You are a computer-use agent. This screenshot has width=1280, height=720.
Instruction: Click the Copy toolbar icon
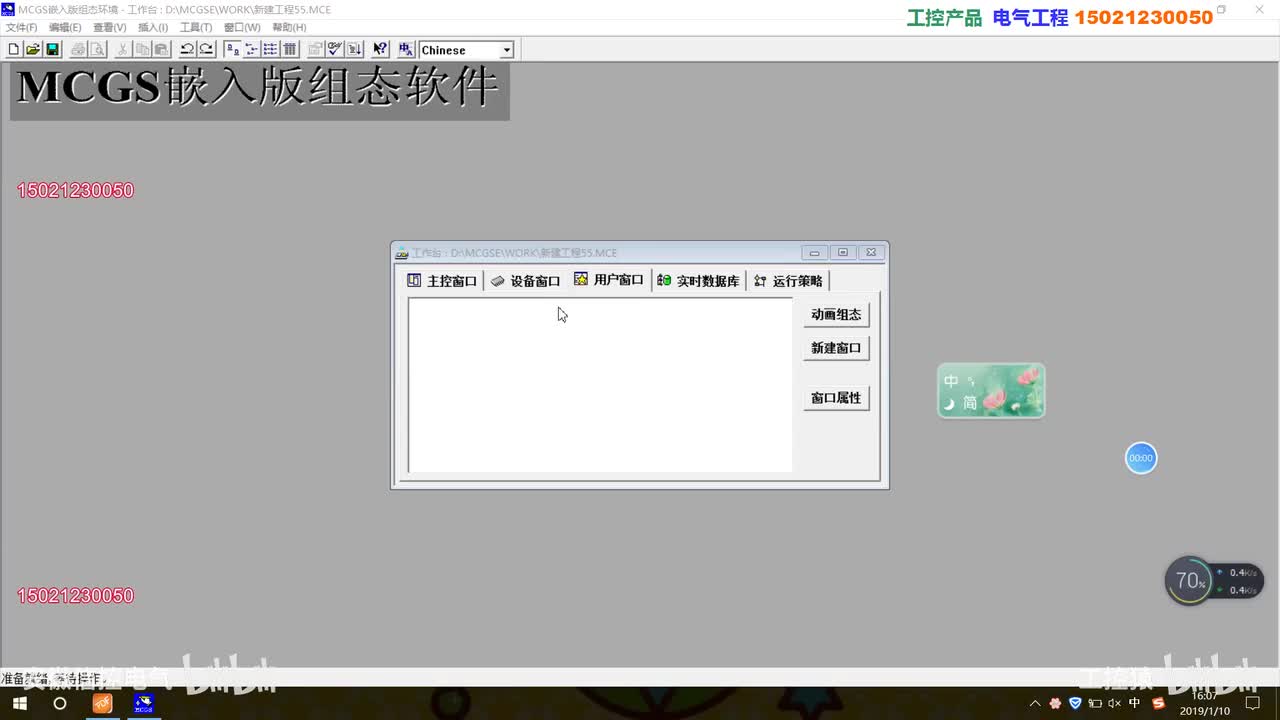tap(142, 49)
